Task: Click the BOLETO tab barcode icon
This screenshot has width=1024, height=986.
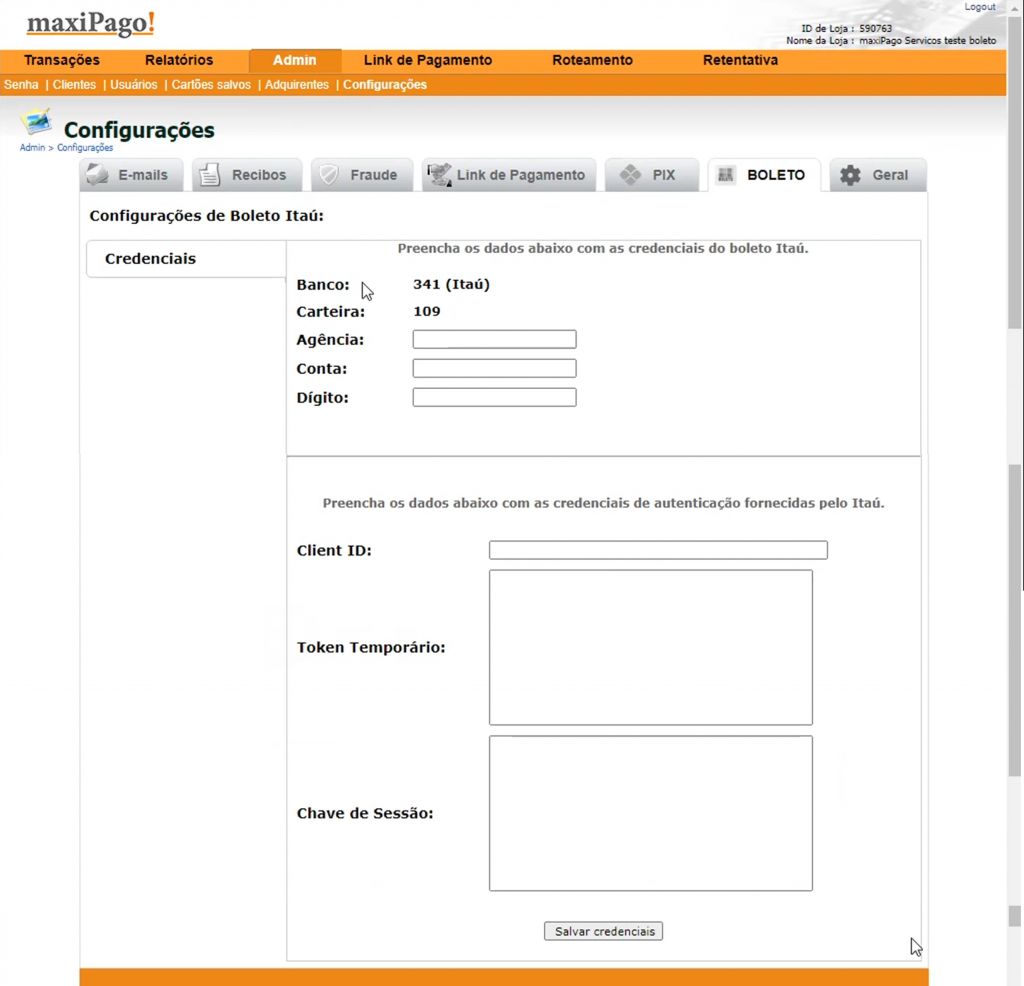Action: (726, 175)
